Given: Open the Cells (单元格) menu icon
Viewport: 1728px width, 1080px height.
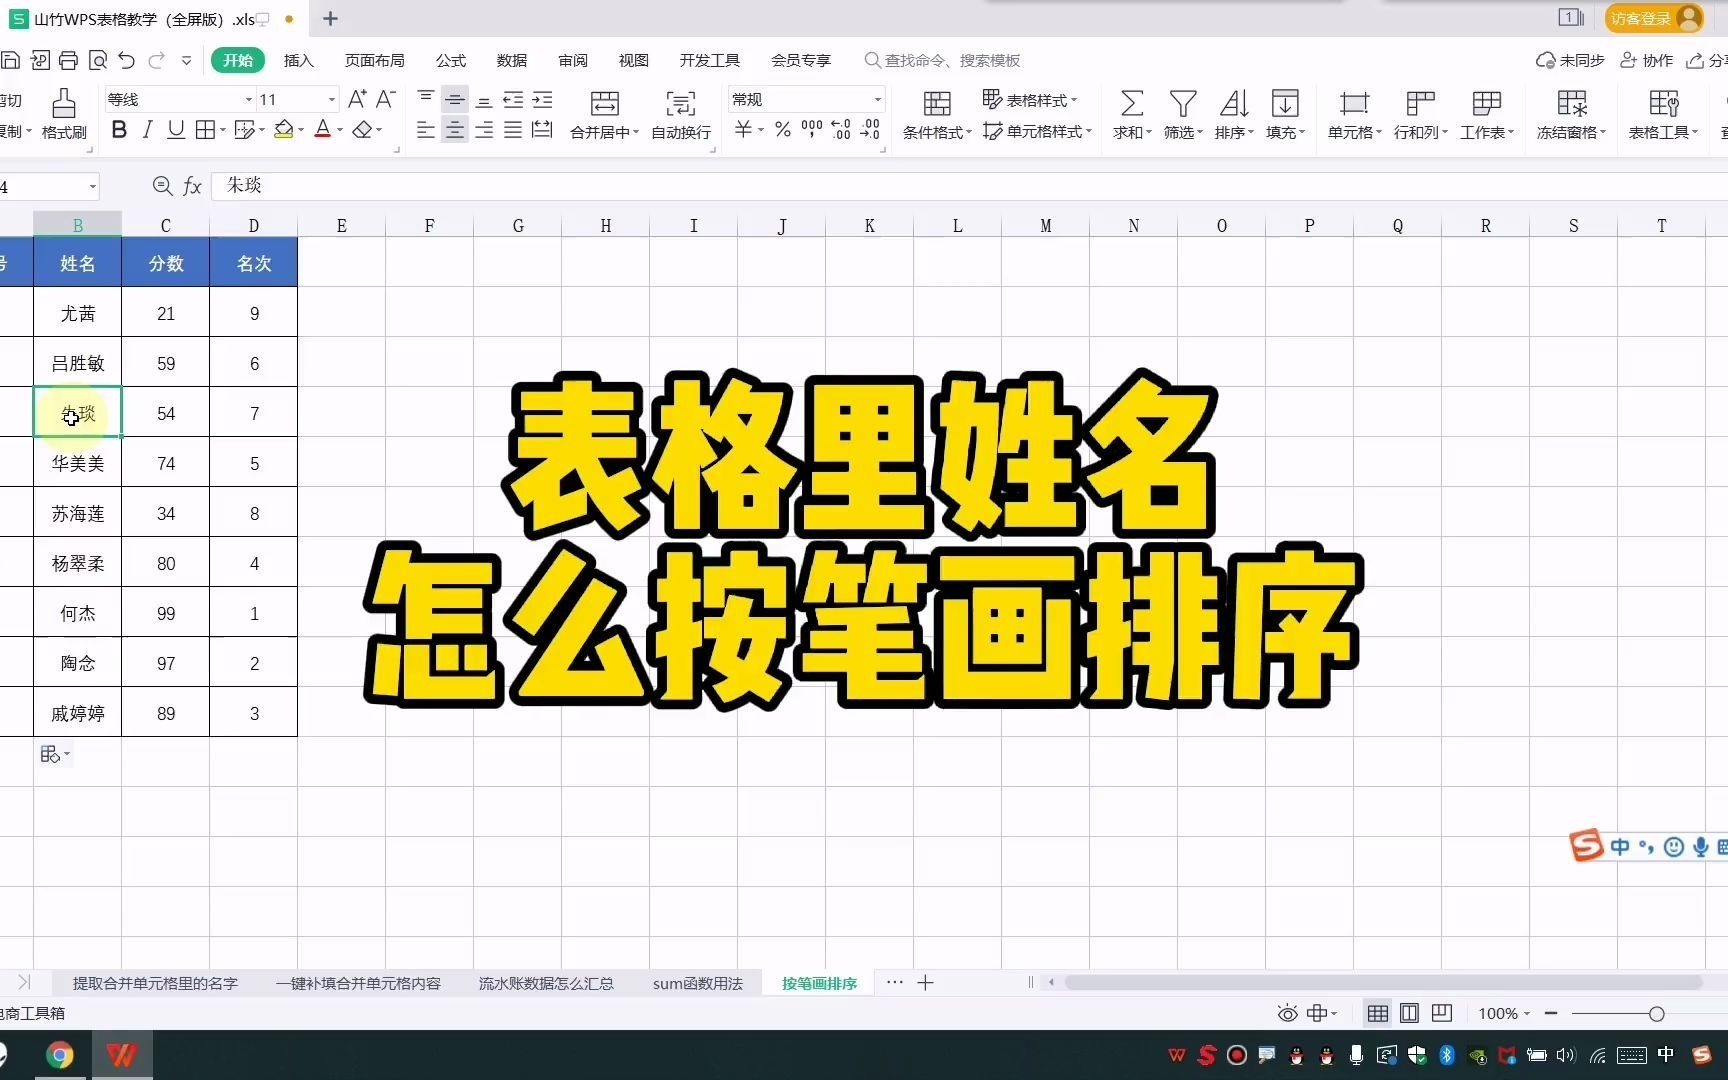Looking at the screenshot, I should tap(1354, 103).
